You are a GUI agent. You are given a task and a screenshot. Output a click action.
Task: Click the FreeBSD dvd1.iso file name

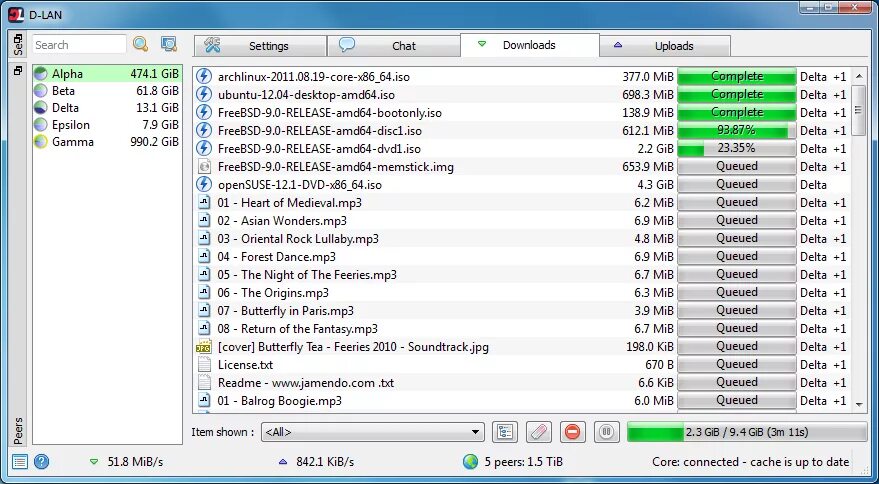319,149
